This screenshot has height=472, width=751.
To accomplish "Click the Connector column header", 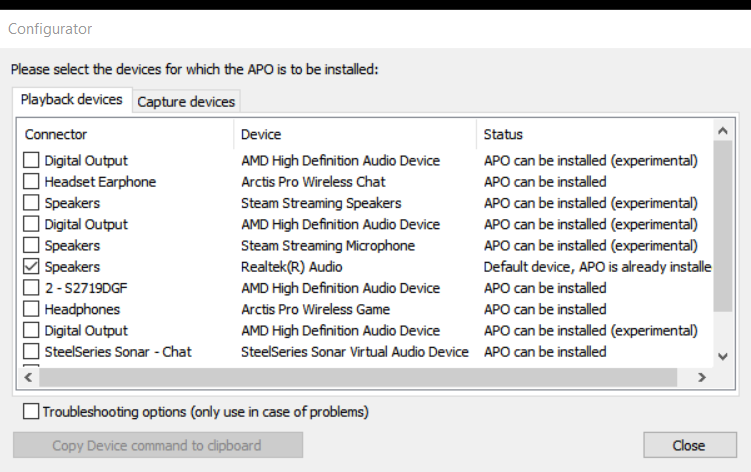I will [x=125, y=134].
